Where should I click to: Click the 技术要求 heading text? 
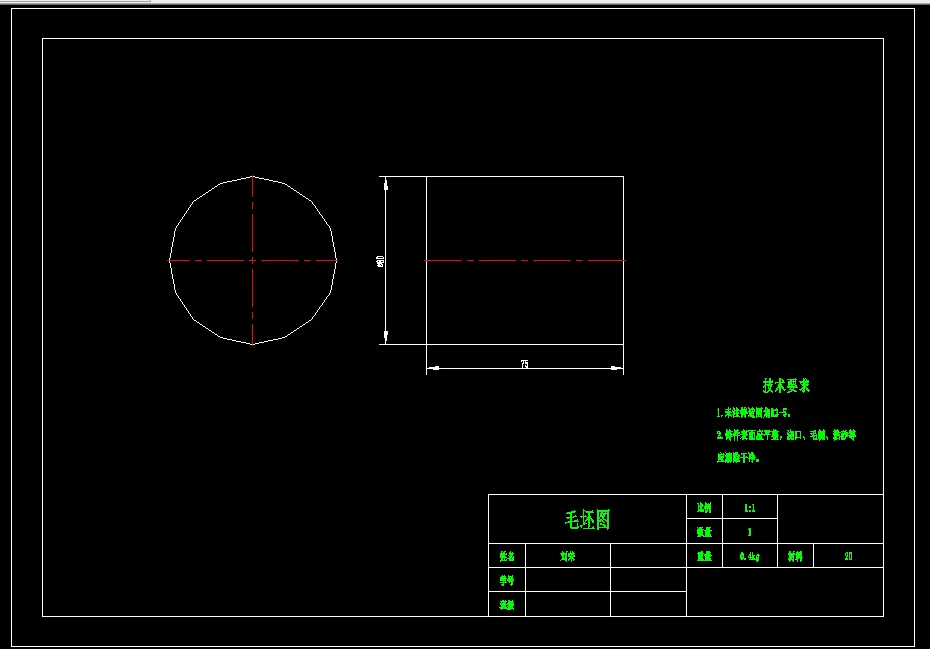click(x=786, y=386)
